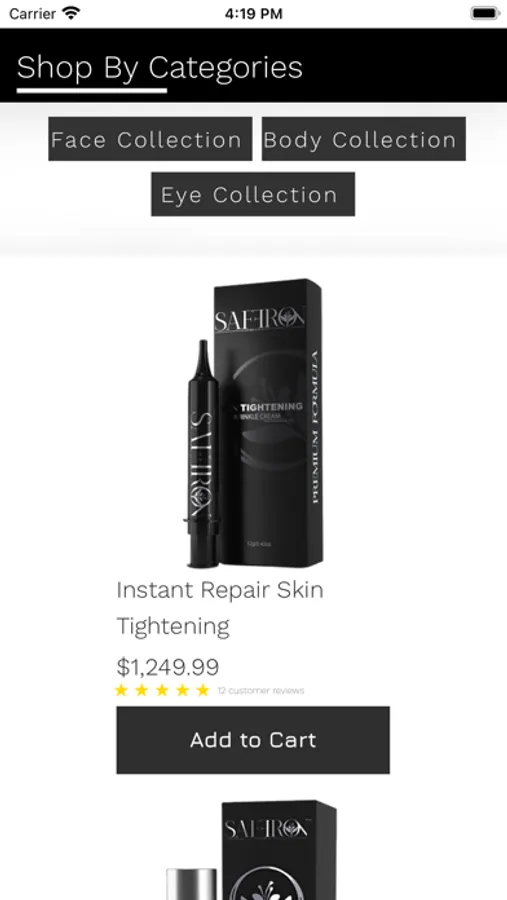Tap the fifth yellow rating star

coord(203,690)
